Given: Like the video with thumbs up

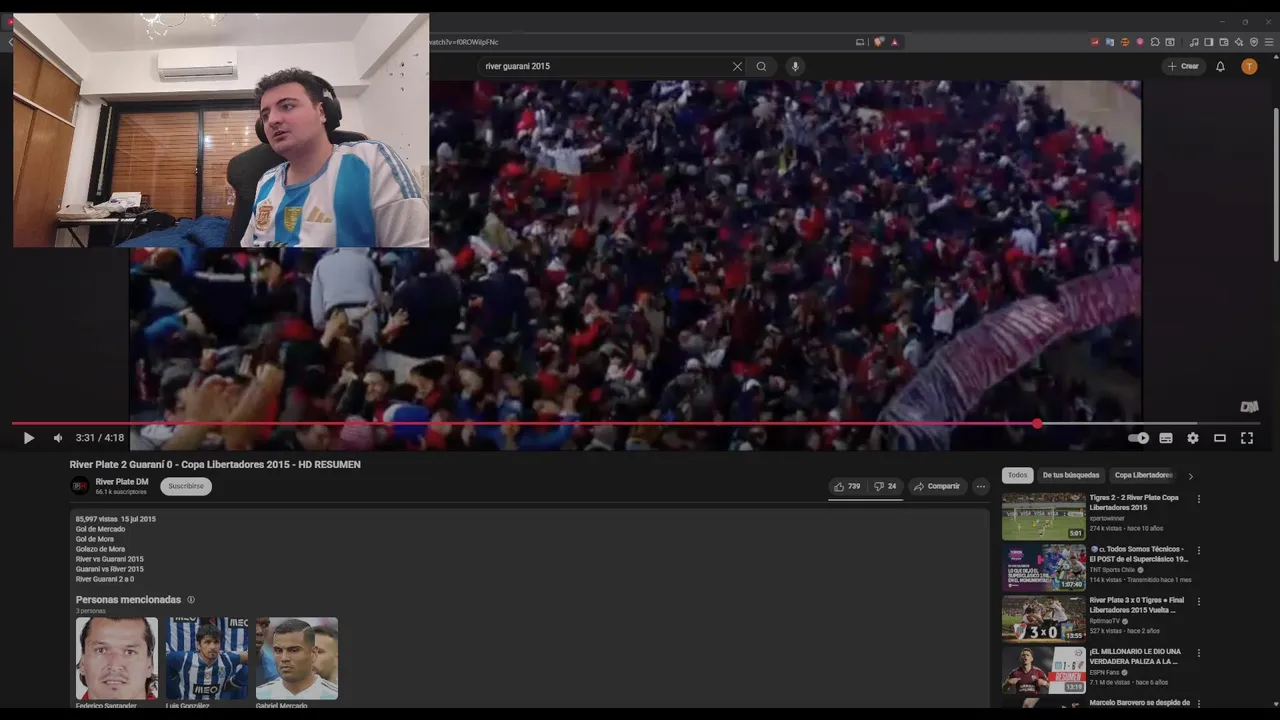Looking at the screenshot, I should click(847, 486).
